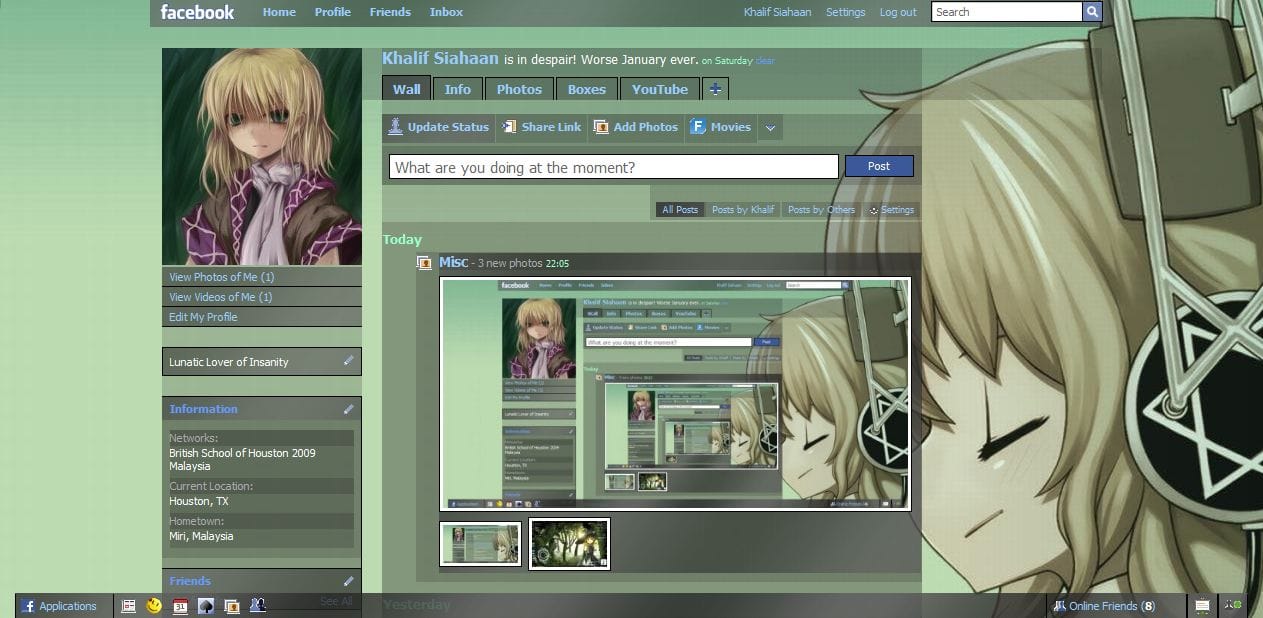Open Inbox in top navigation
The image size is (1263, 618).
tap(446, 12)
